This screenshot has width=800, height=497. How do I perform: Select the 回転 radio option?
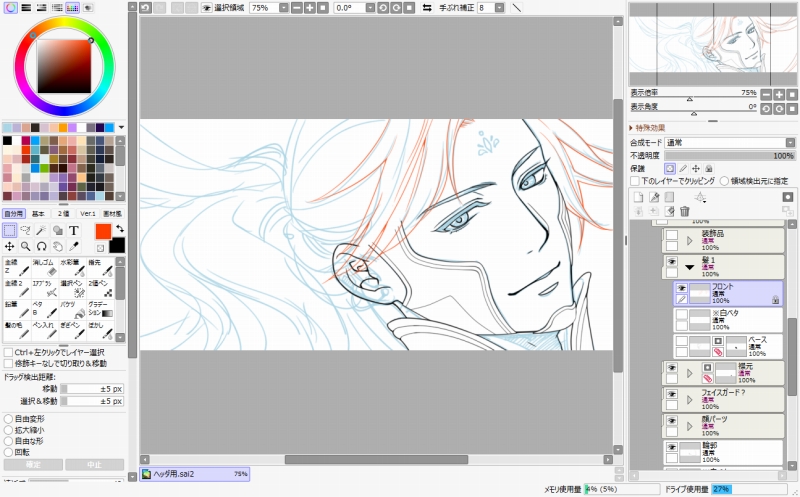(x=8, y=452)
